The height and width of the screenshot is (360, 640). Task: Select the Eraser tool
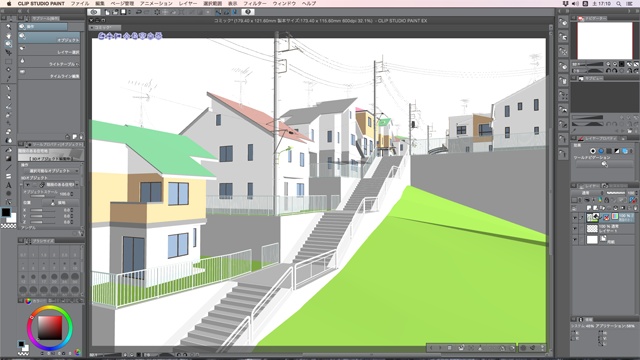click(8, 132)
